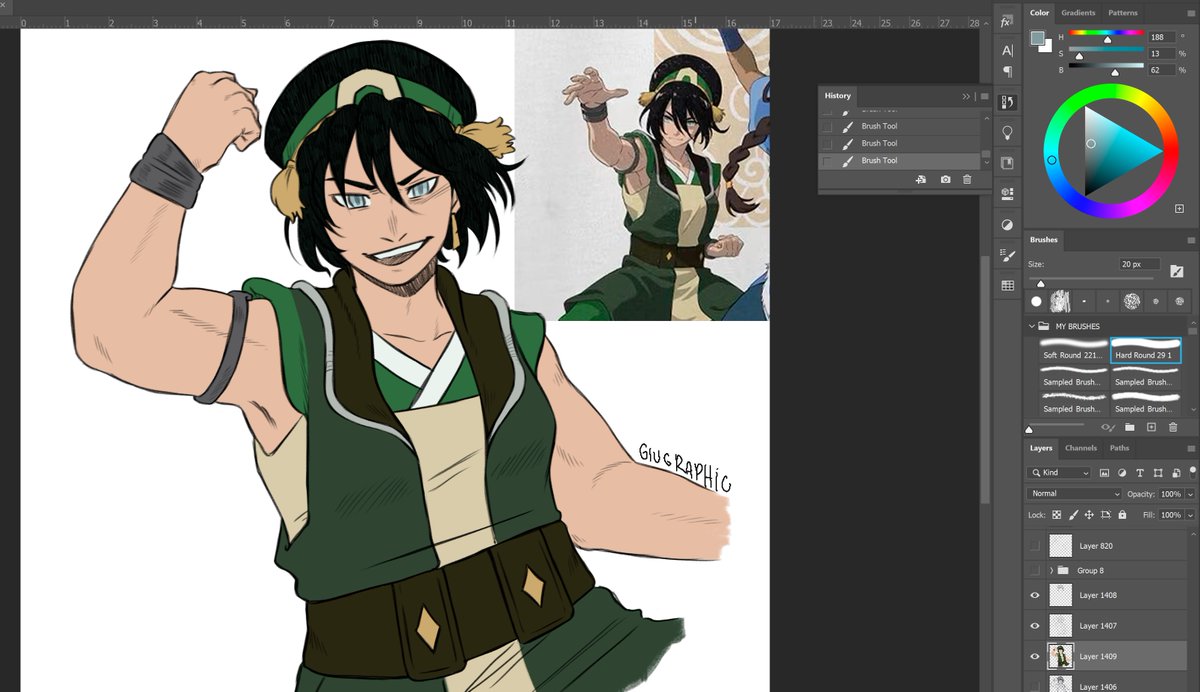Viewport: 1200px width, 692px height.
Task: Open the Paragraph panel icon
Action: coord(1007,72)
